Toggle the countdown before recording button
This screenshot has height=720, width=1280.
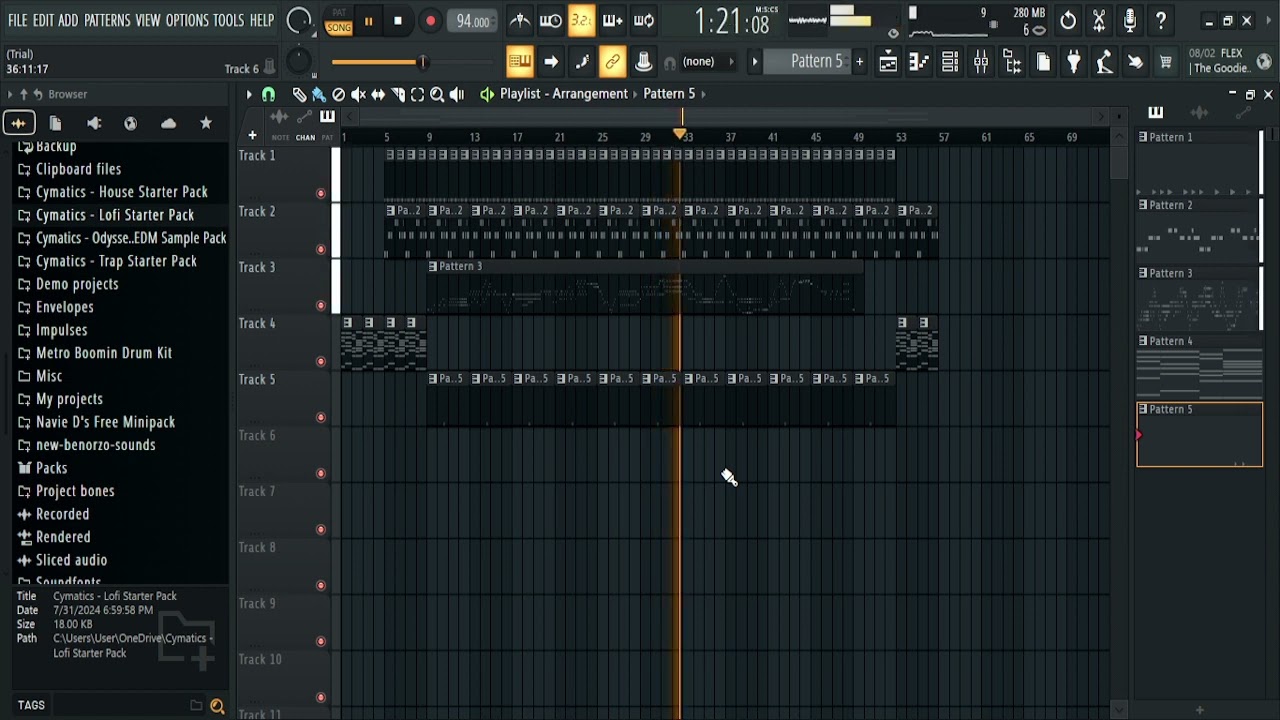click(581, 20)
